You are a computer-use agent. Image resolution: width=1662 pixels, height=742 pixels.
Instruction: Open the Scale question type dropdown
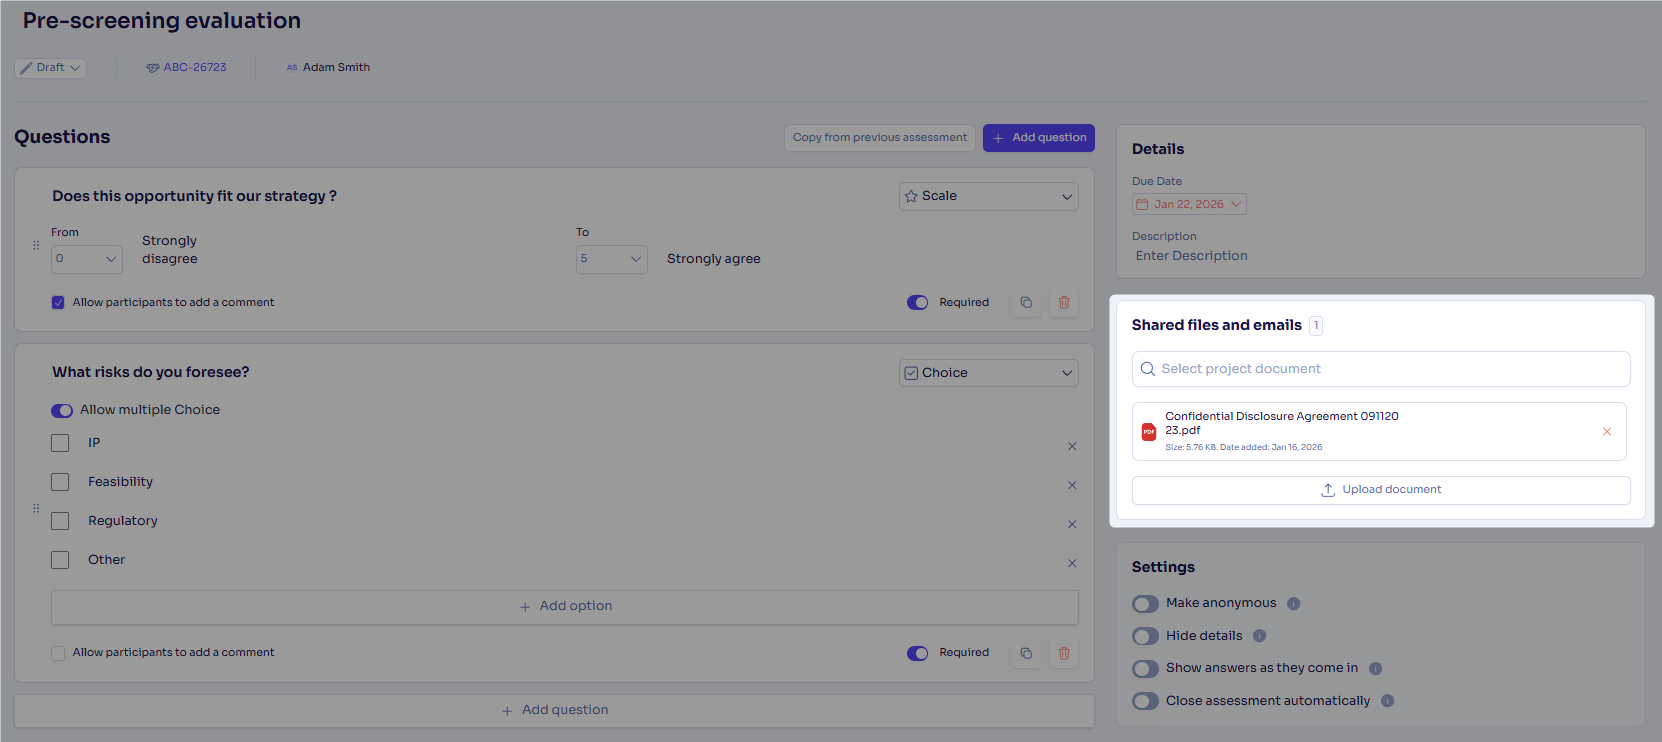[988, 196]
